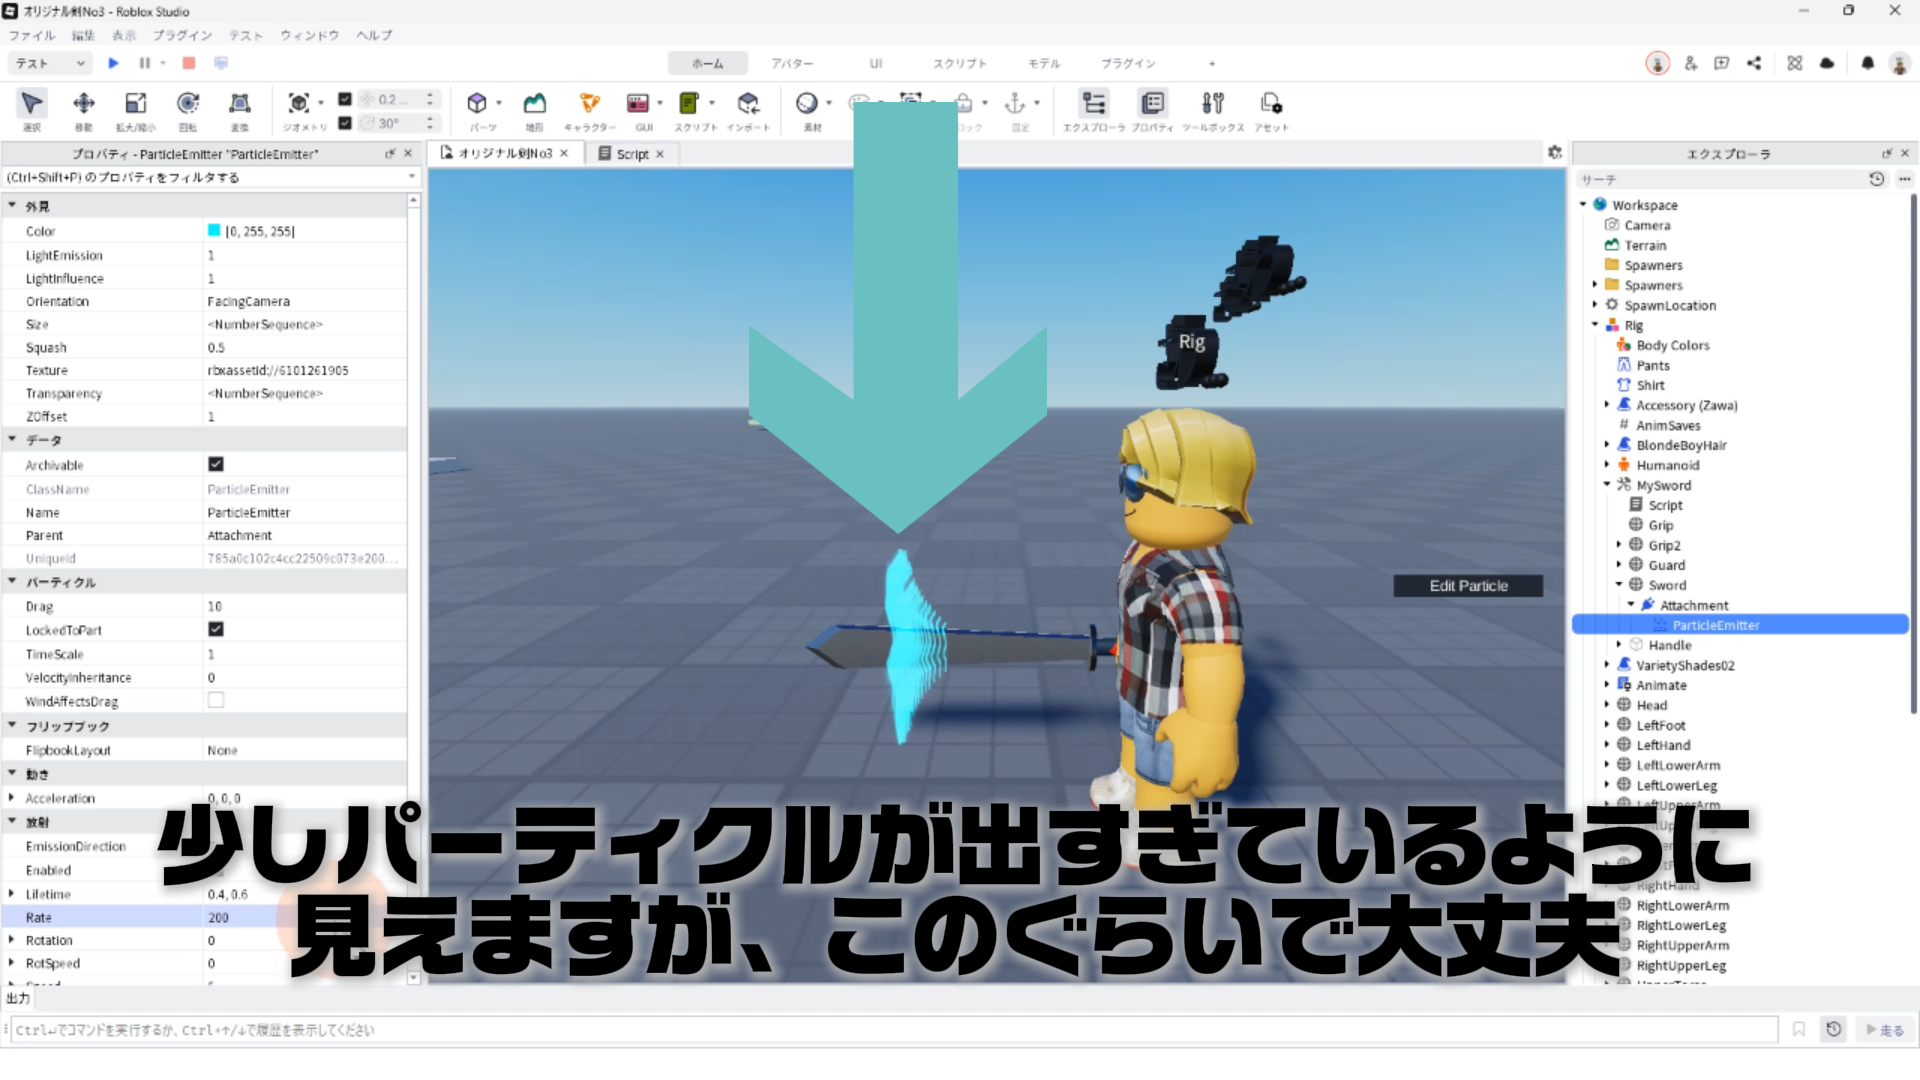This screenshot has height=1080, width=1920.
Task: Select the Move tool in the toolbar
Action: (x=84, y=104)
